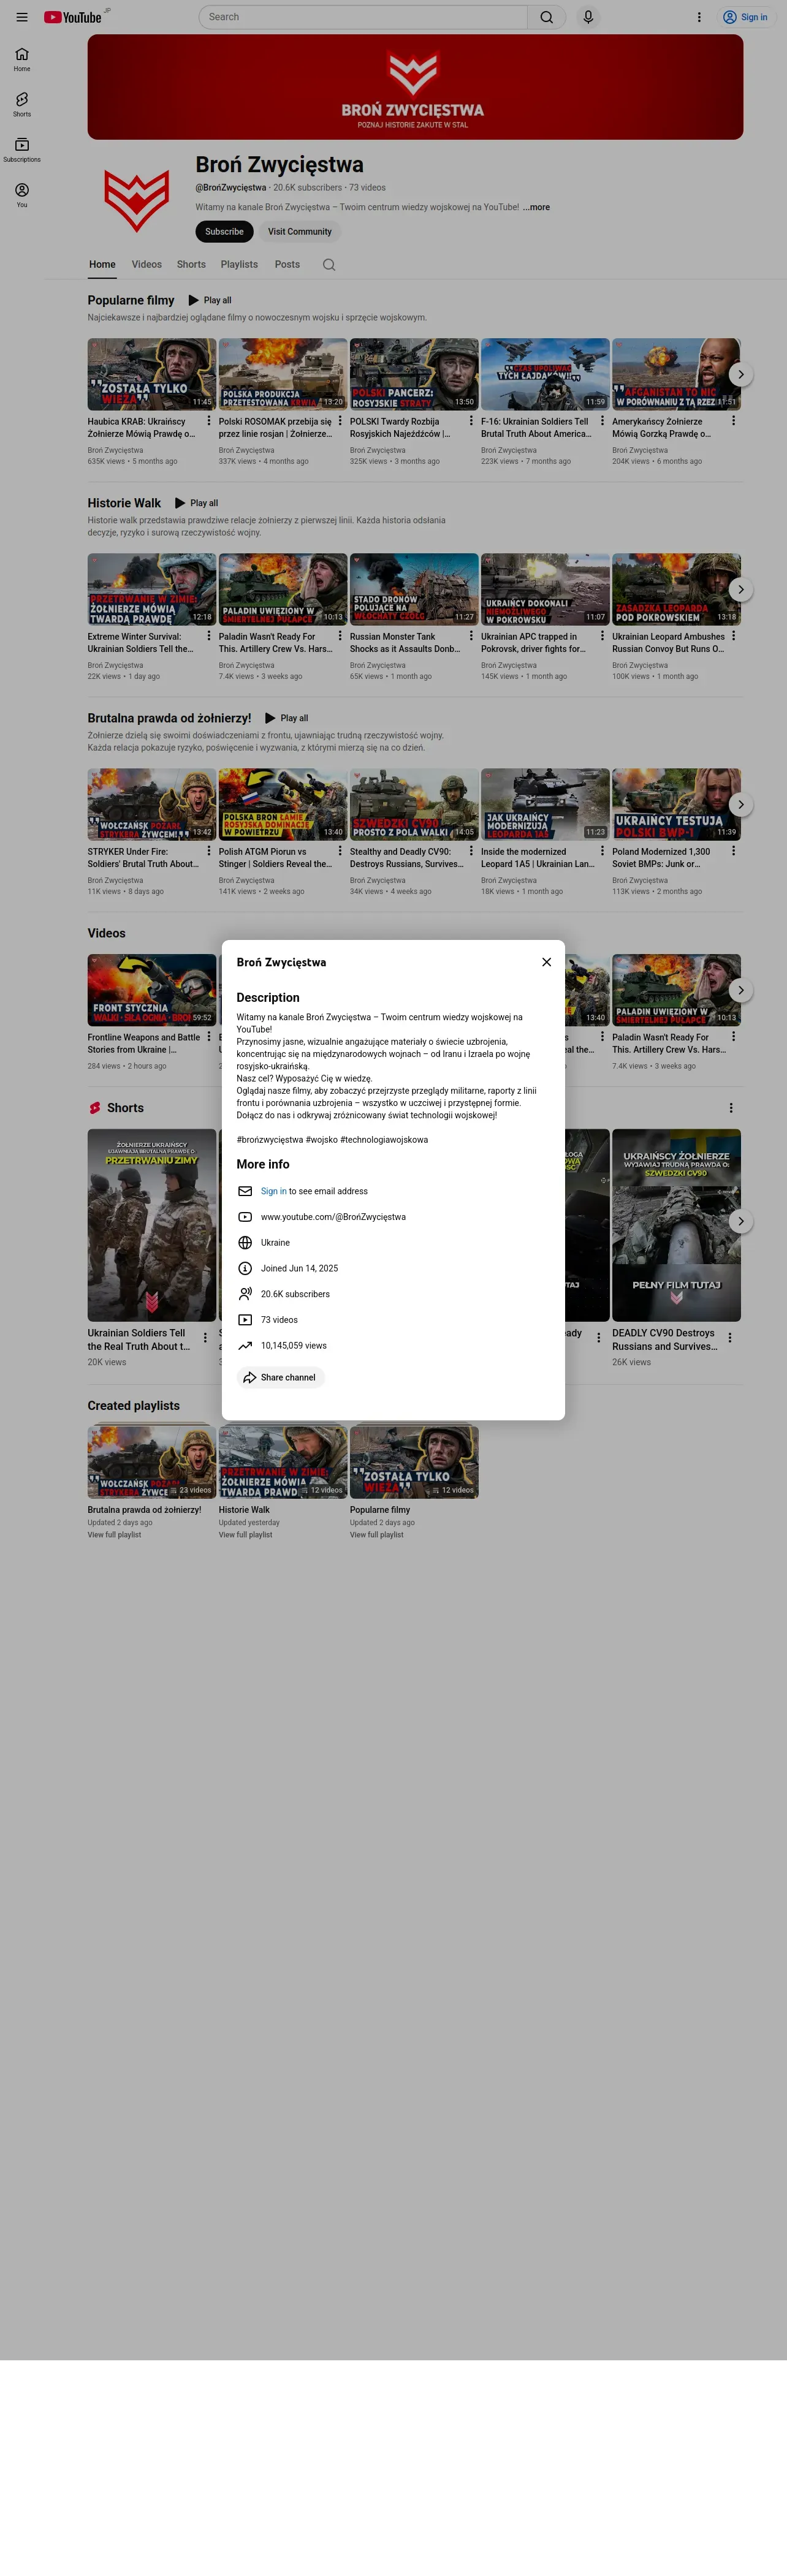Click the globe icon beside Ukraine

[x=245, y=1242]
